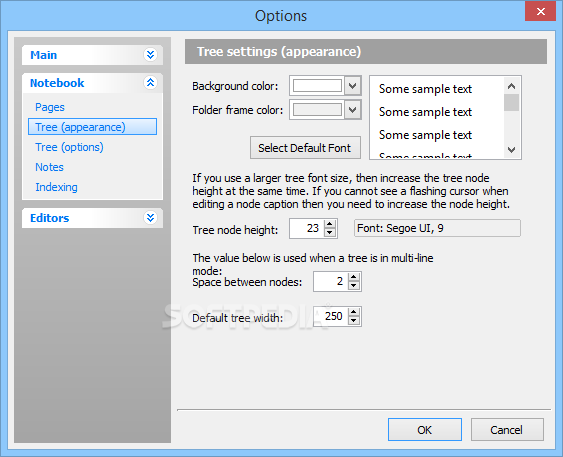The image size is (563, 457).
Task: Collapse the Notebook section chevron
Action: pos(150,83)
